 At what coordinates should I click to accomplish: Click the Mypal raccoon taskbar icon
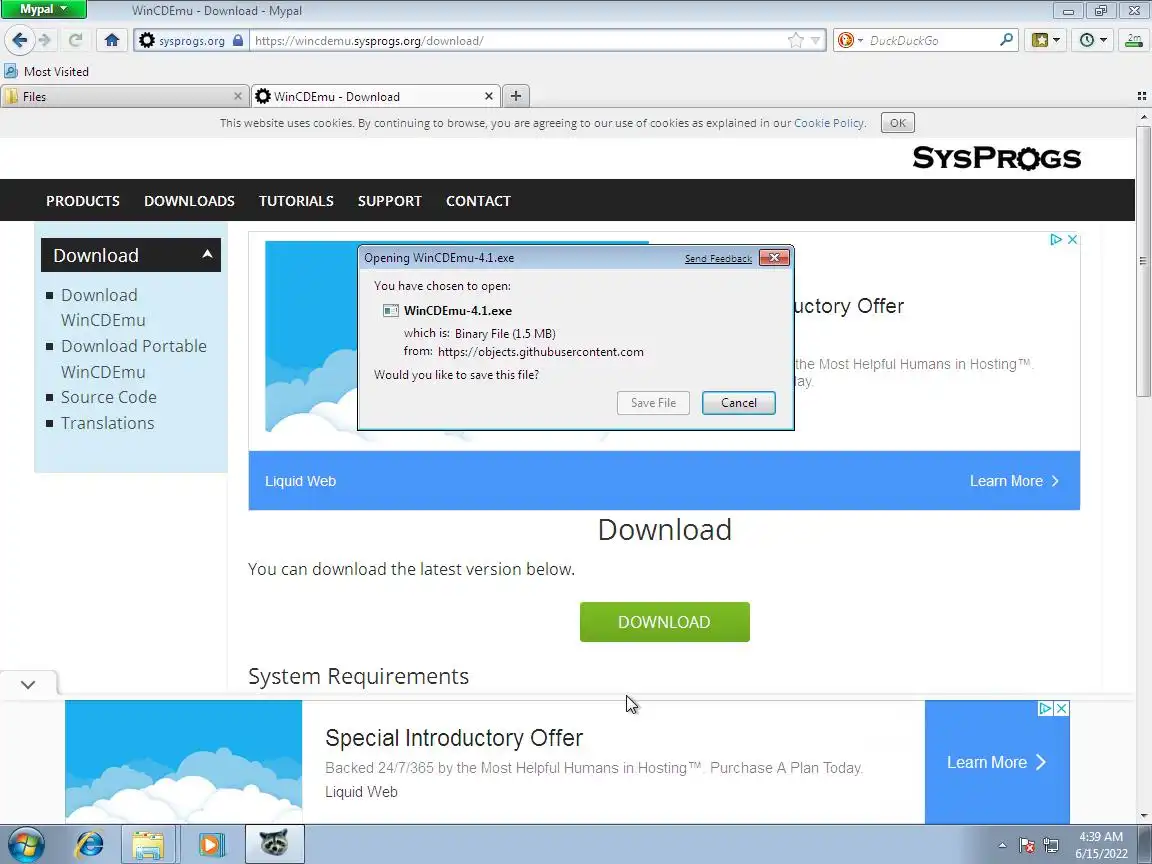[x=274, y=843]
